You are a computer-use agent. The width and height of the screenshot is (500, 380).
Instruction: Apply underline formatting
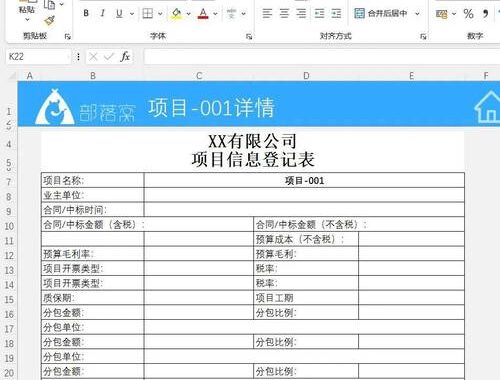tap(119, 13)
